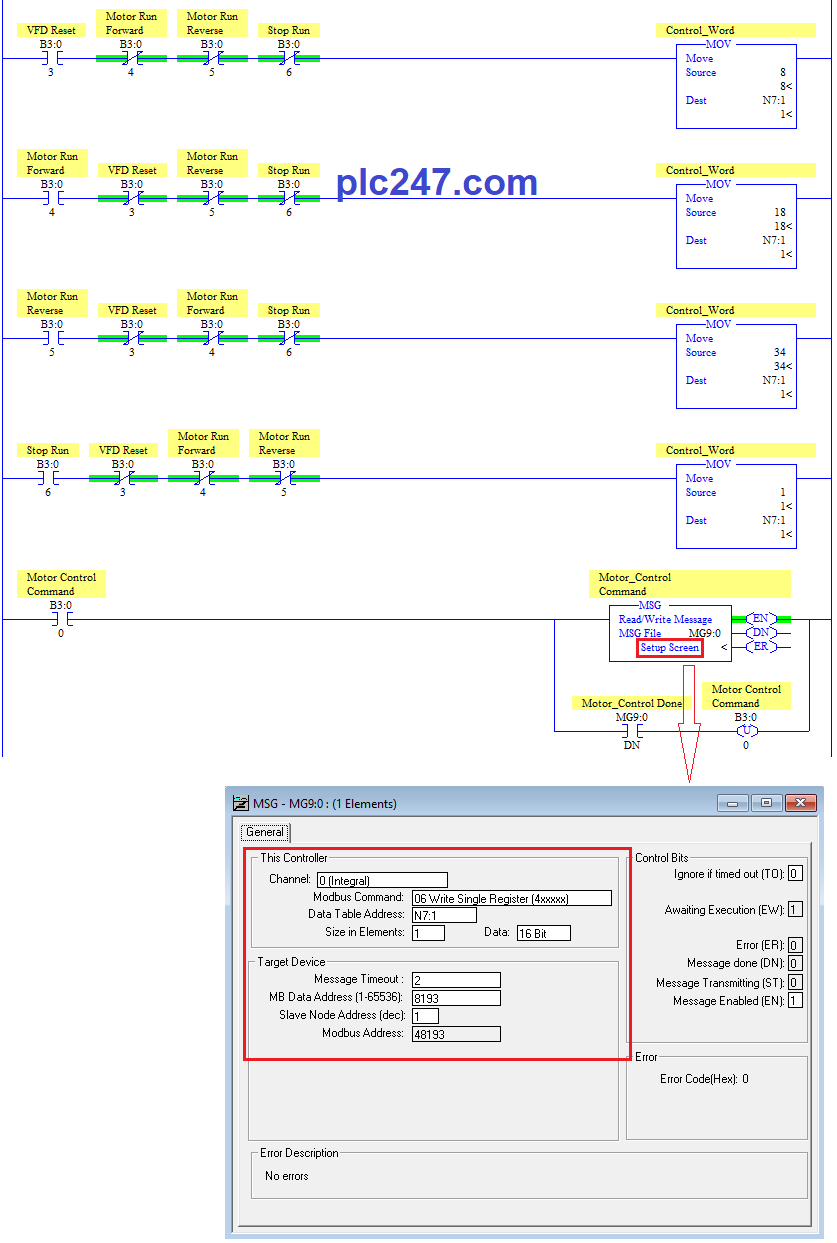This screenshot has width=837, height=1243.
Task: Select the General tab in MSG dialog
Action: 265,832
